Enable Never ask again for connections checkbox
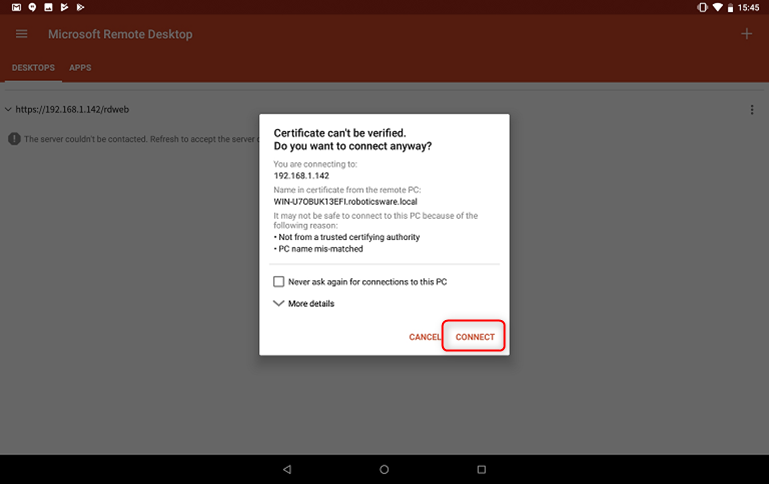Image resolution: width=769 pixels, height=484 pixels. point(279,281)
